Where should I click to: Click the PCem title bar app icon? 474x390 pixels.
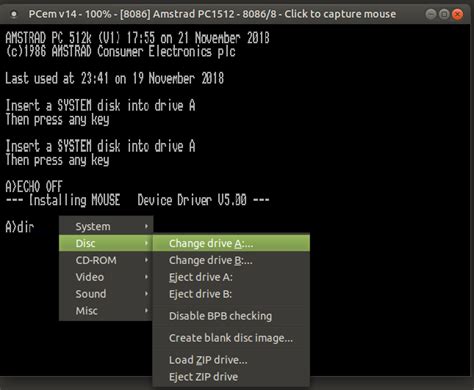tap(14, 14)
